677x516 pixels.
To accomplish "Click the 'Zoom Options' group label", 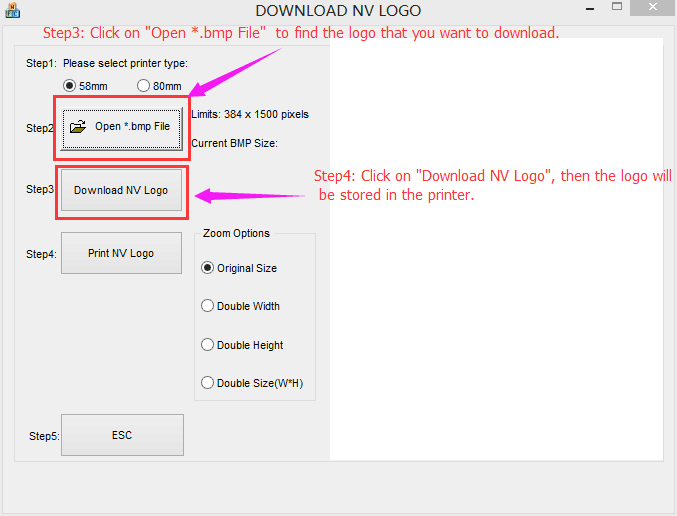I will tap(236, 233).
